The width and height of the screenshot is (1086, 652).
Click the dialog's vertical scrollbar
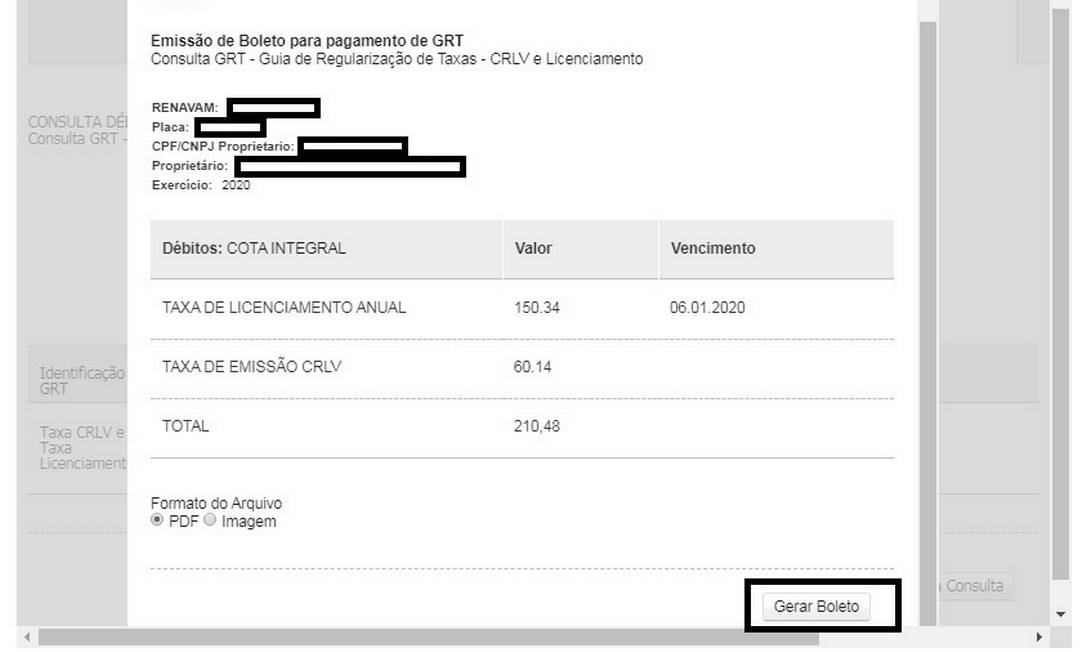(x=927, y=300)
